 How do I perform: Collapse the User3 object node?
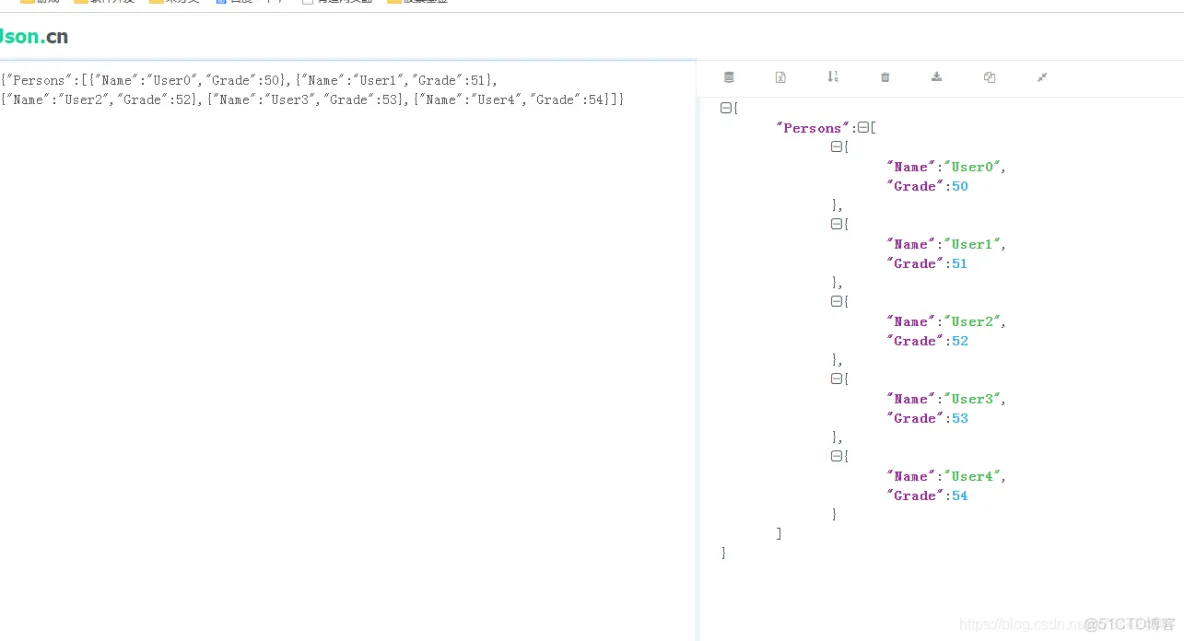point(836,378)
